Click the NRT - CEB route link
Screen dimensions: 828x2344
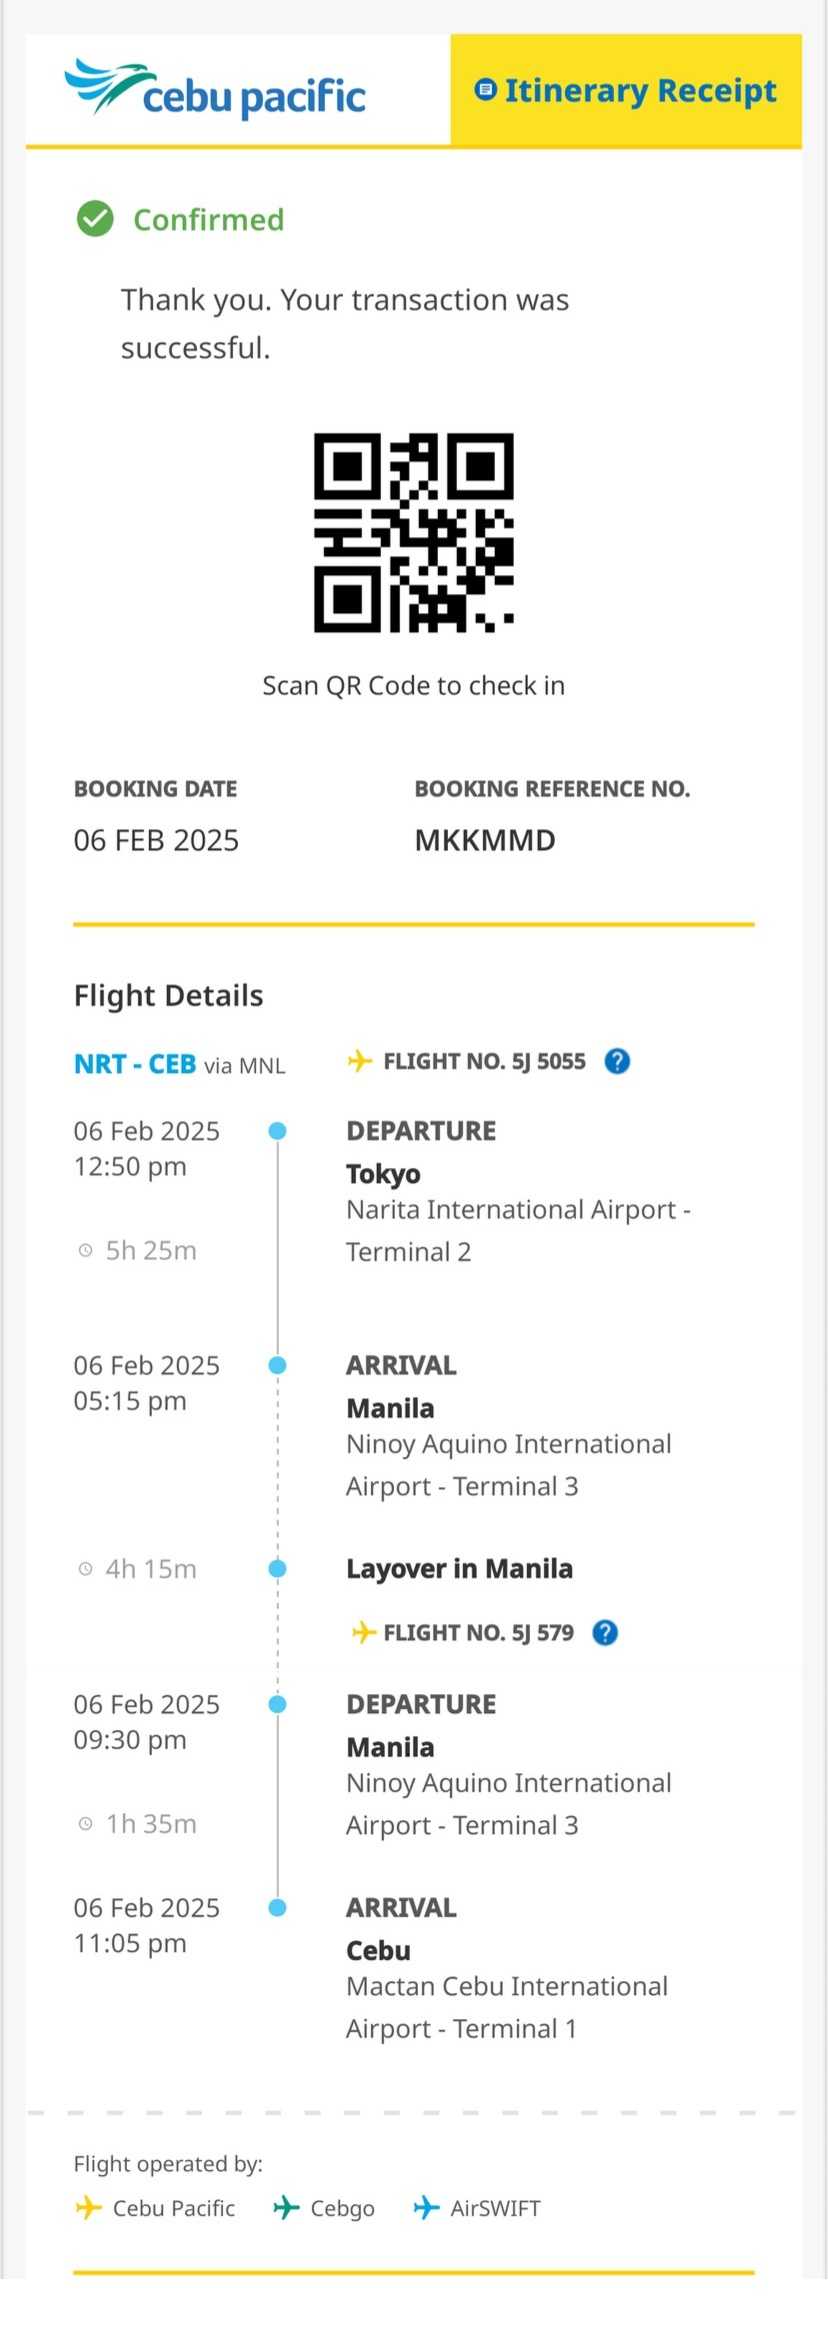[135, 1064]
